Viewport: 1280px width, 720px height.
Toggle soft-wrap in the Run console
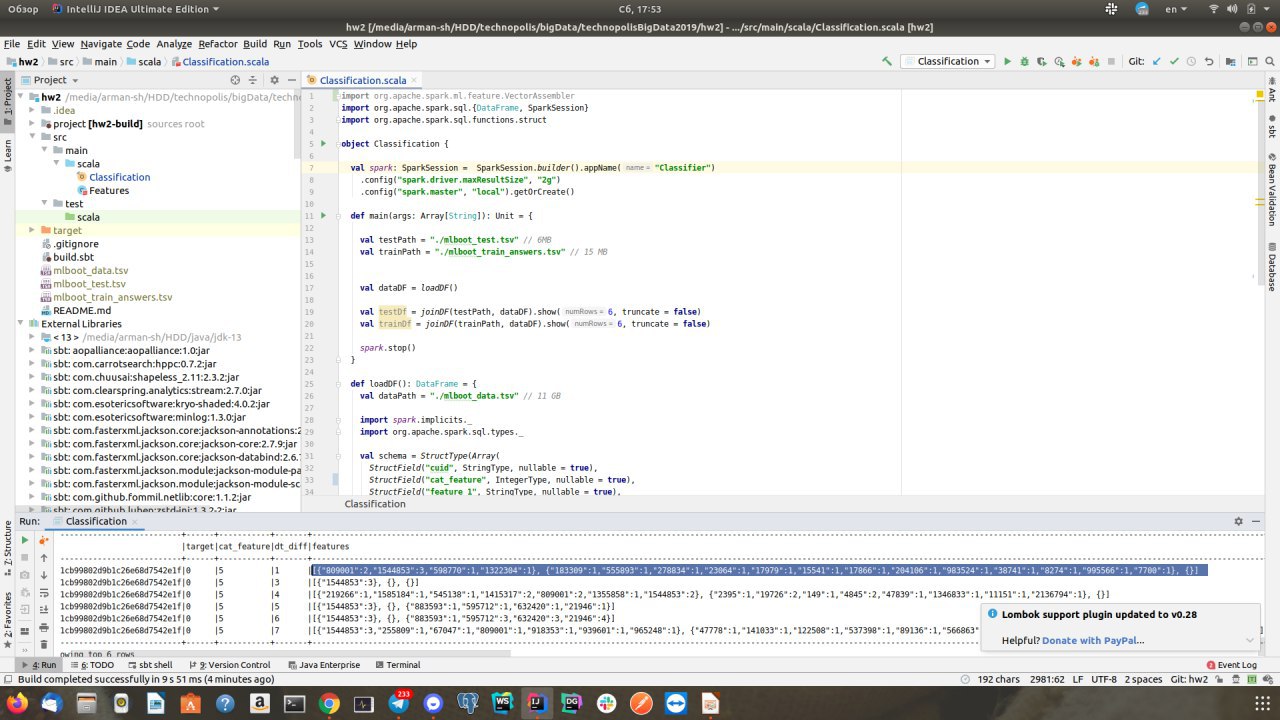pos(44,593)
